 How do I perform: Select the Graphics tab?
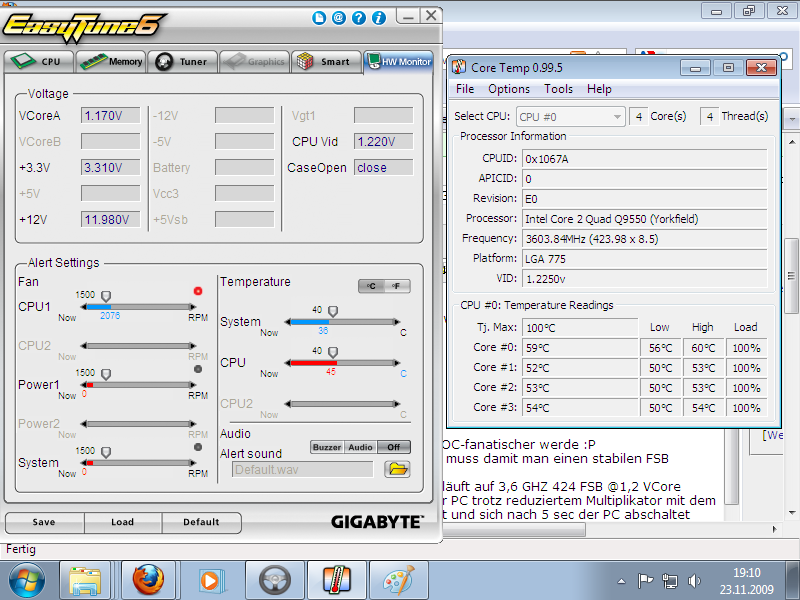(255, 62)
